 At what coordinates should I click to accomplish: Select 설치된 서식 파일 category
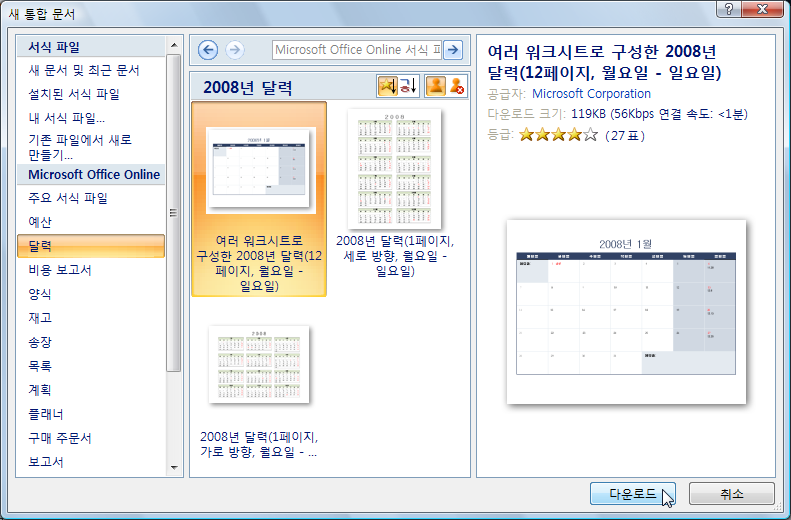(74, 94)
